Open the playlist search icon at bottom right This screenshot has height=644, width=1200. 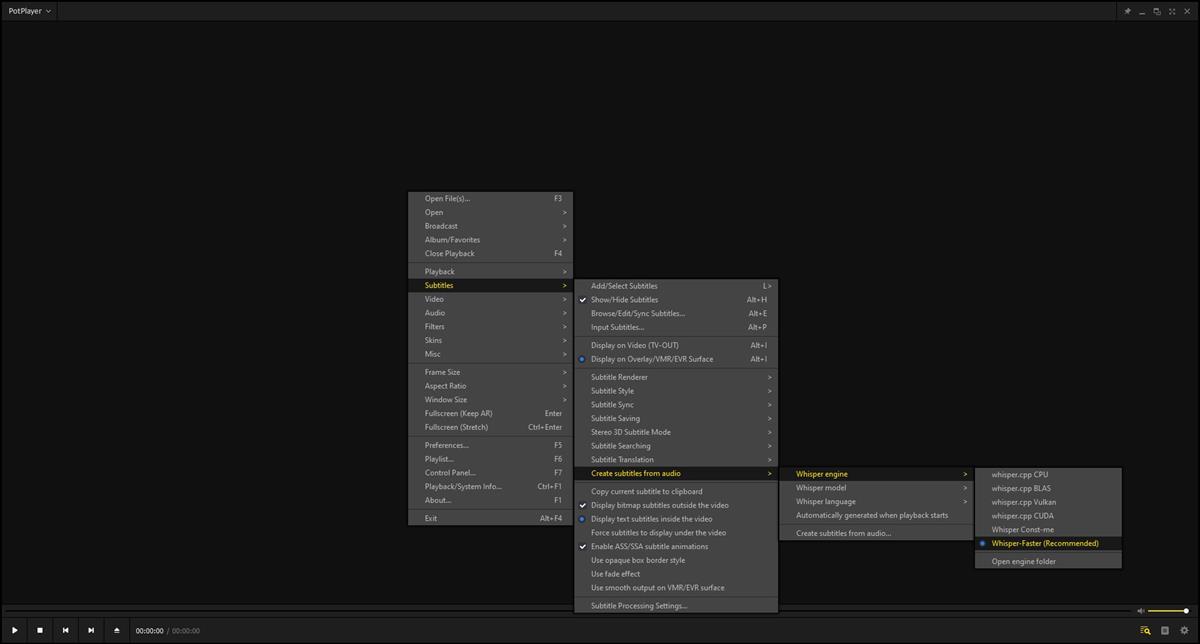(1145, 630)
